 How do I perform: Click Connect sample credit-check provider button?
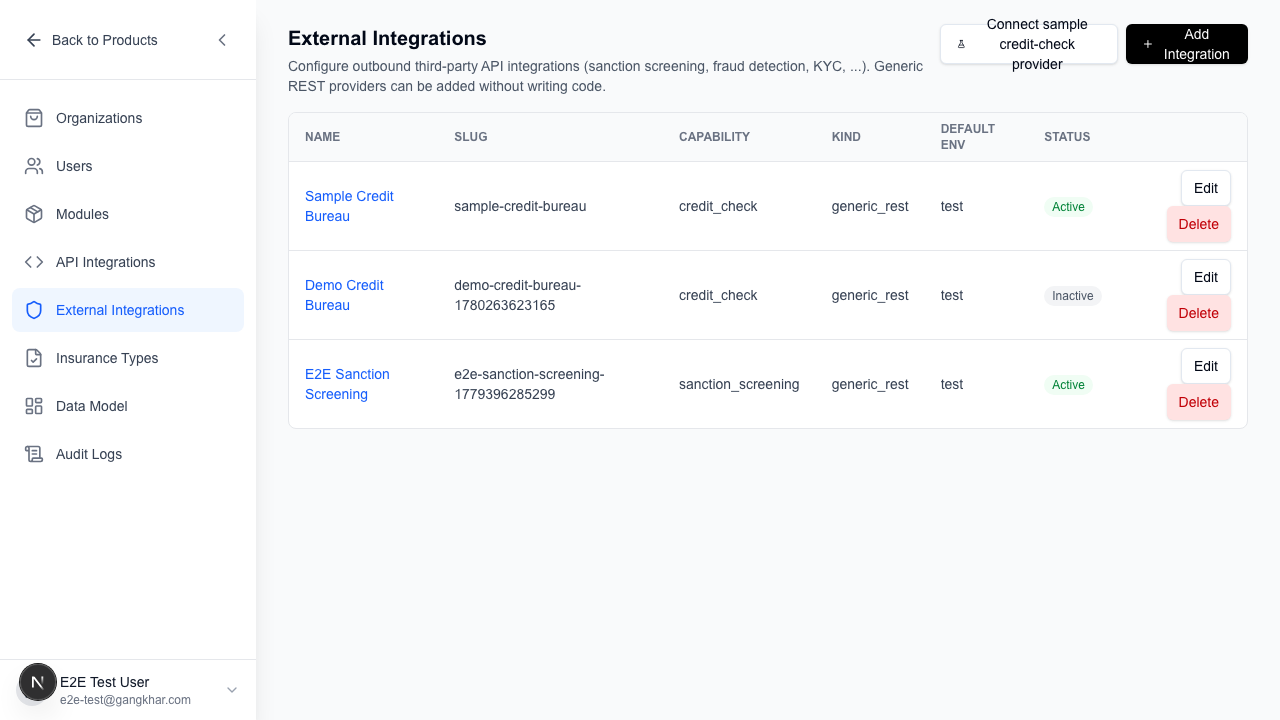1028,44
